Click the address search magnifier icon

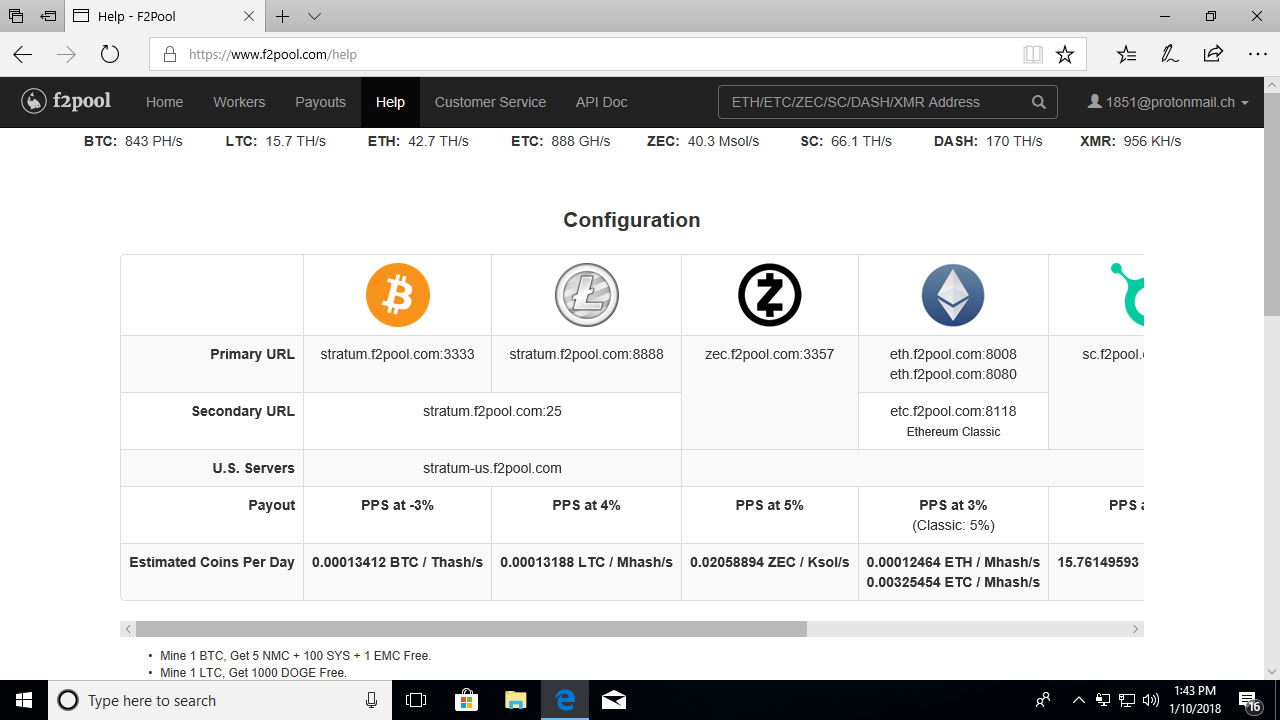pyautogui.click(x=1040, y=102)
